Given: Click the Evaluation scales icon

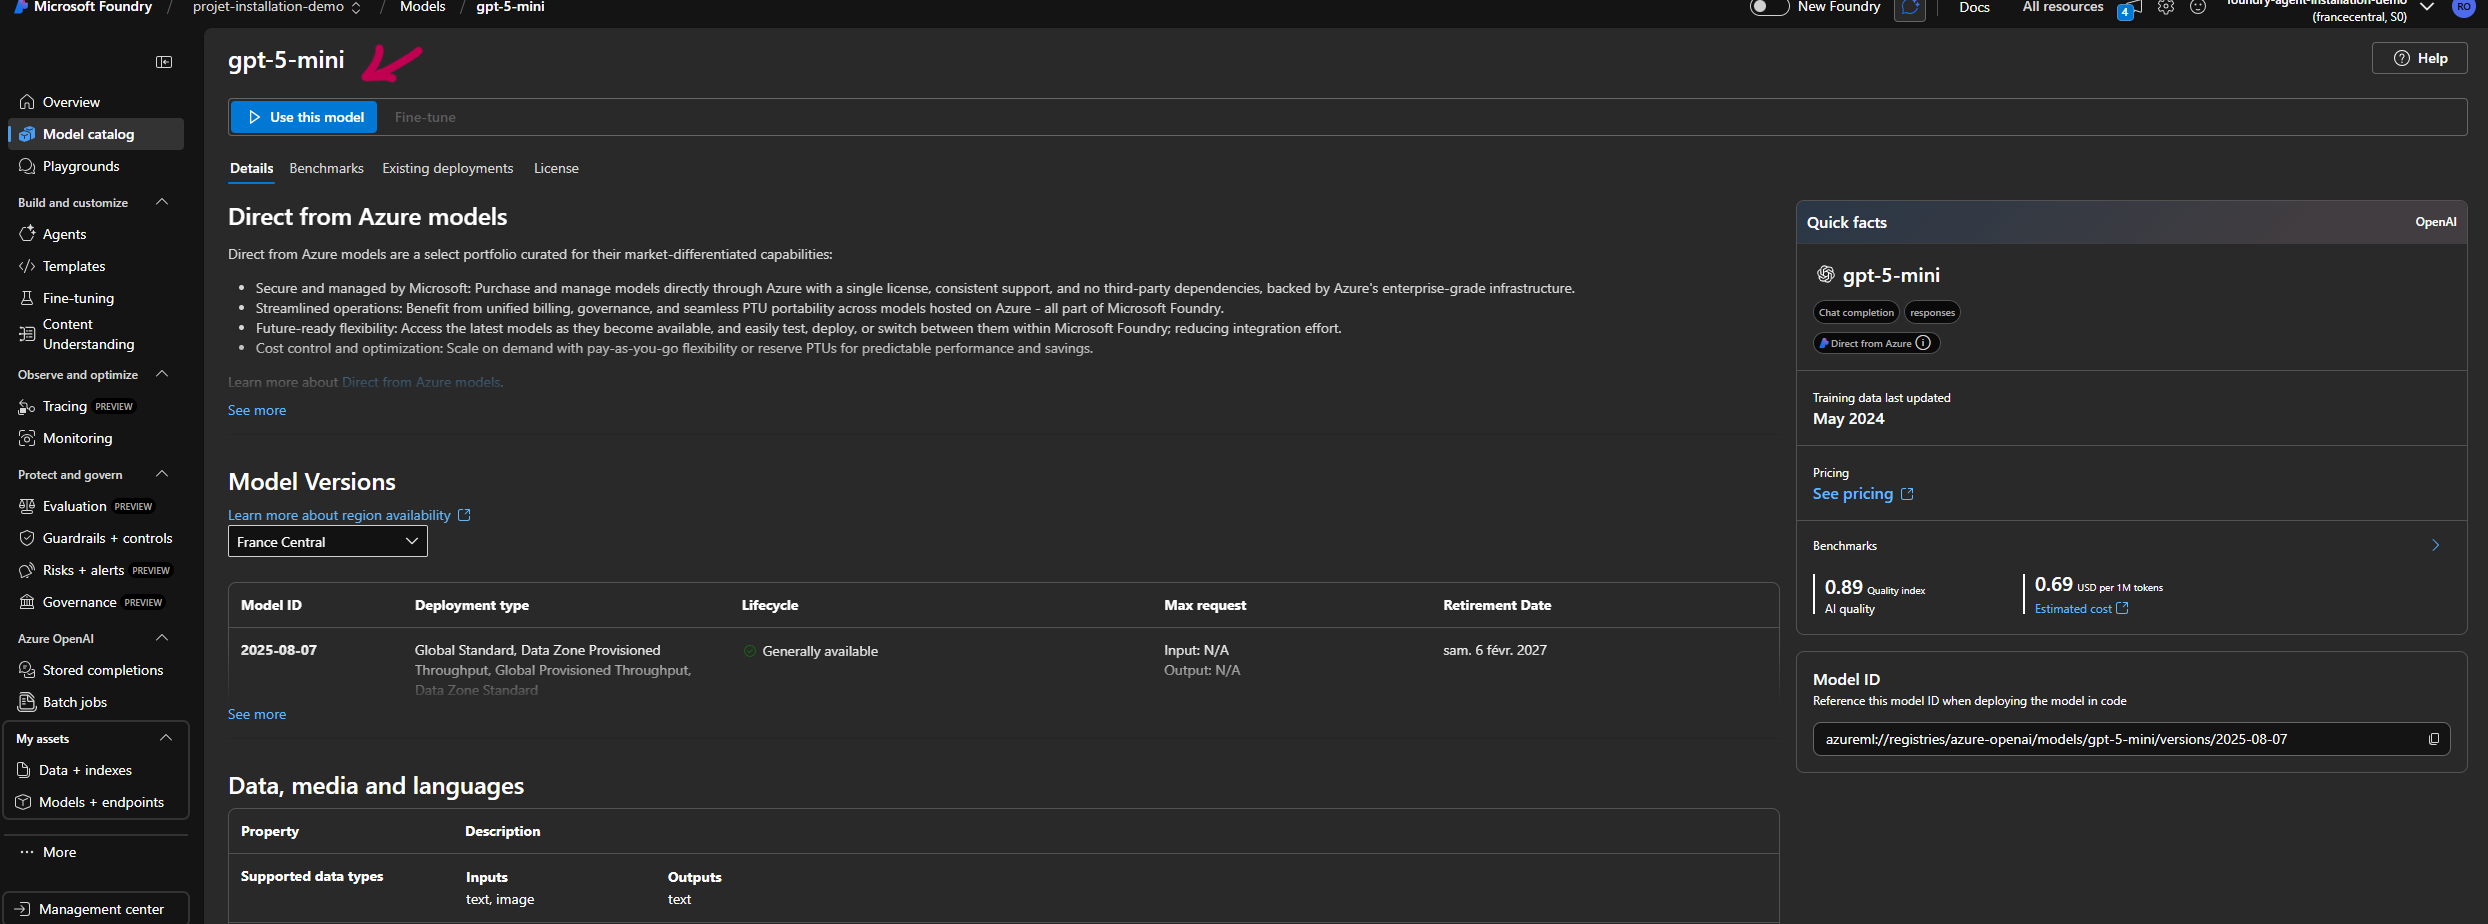Looking at the screenshot, I should click(27, 506).
